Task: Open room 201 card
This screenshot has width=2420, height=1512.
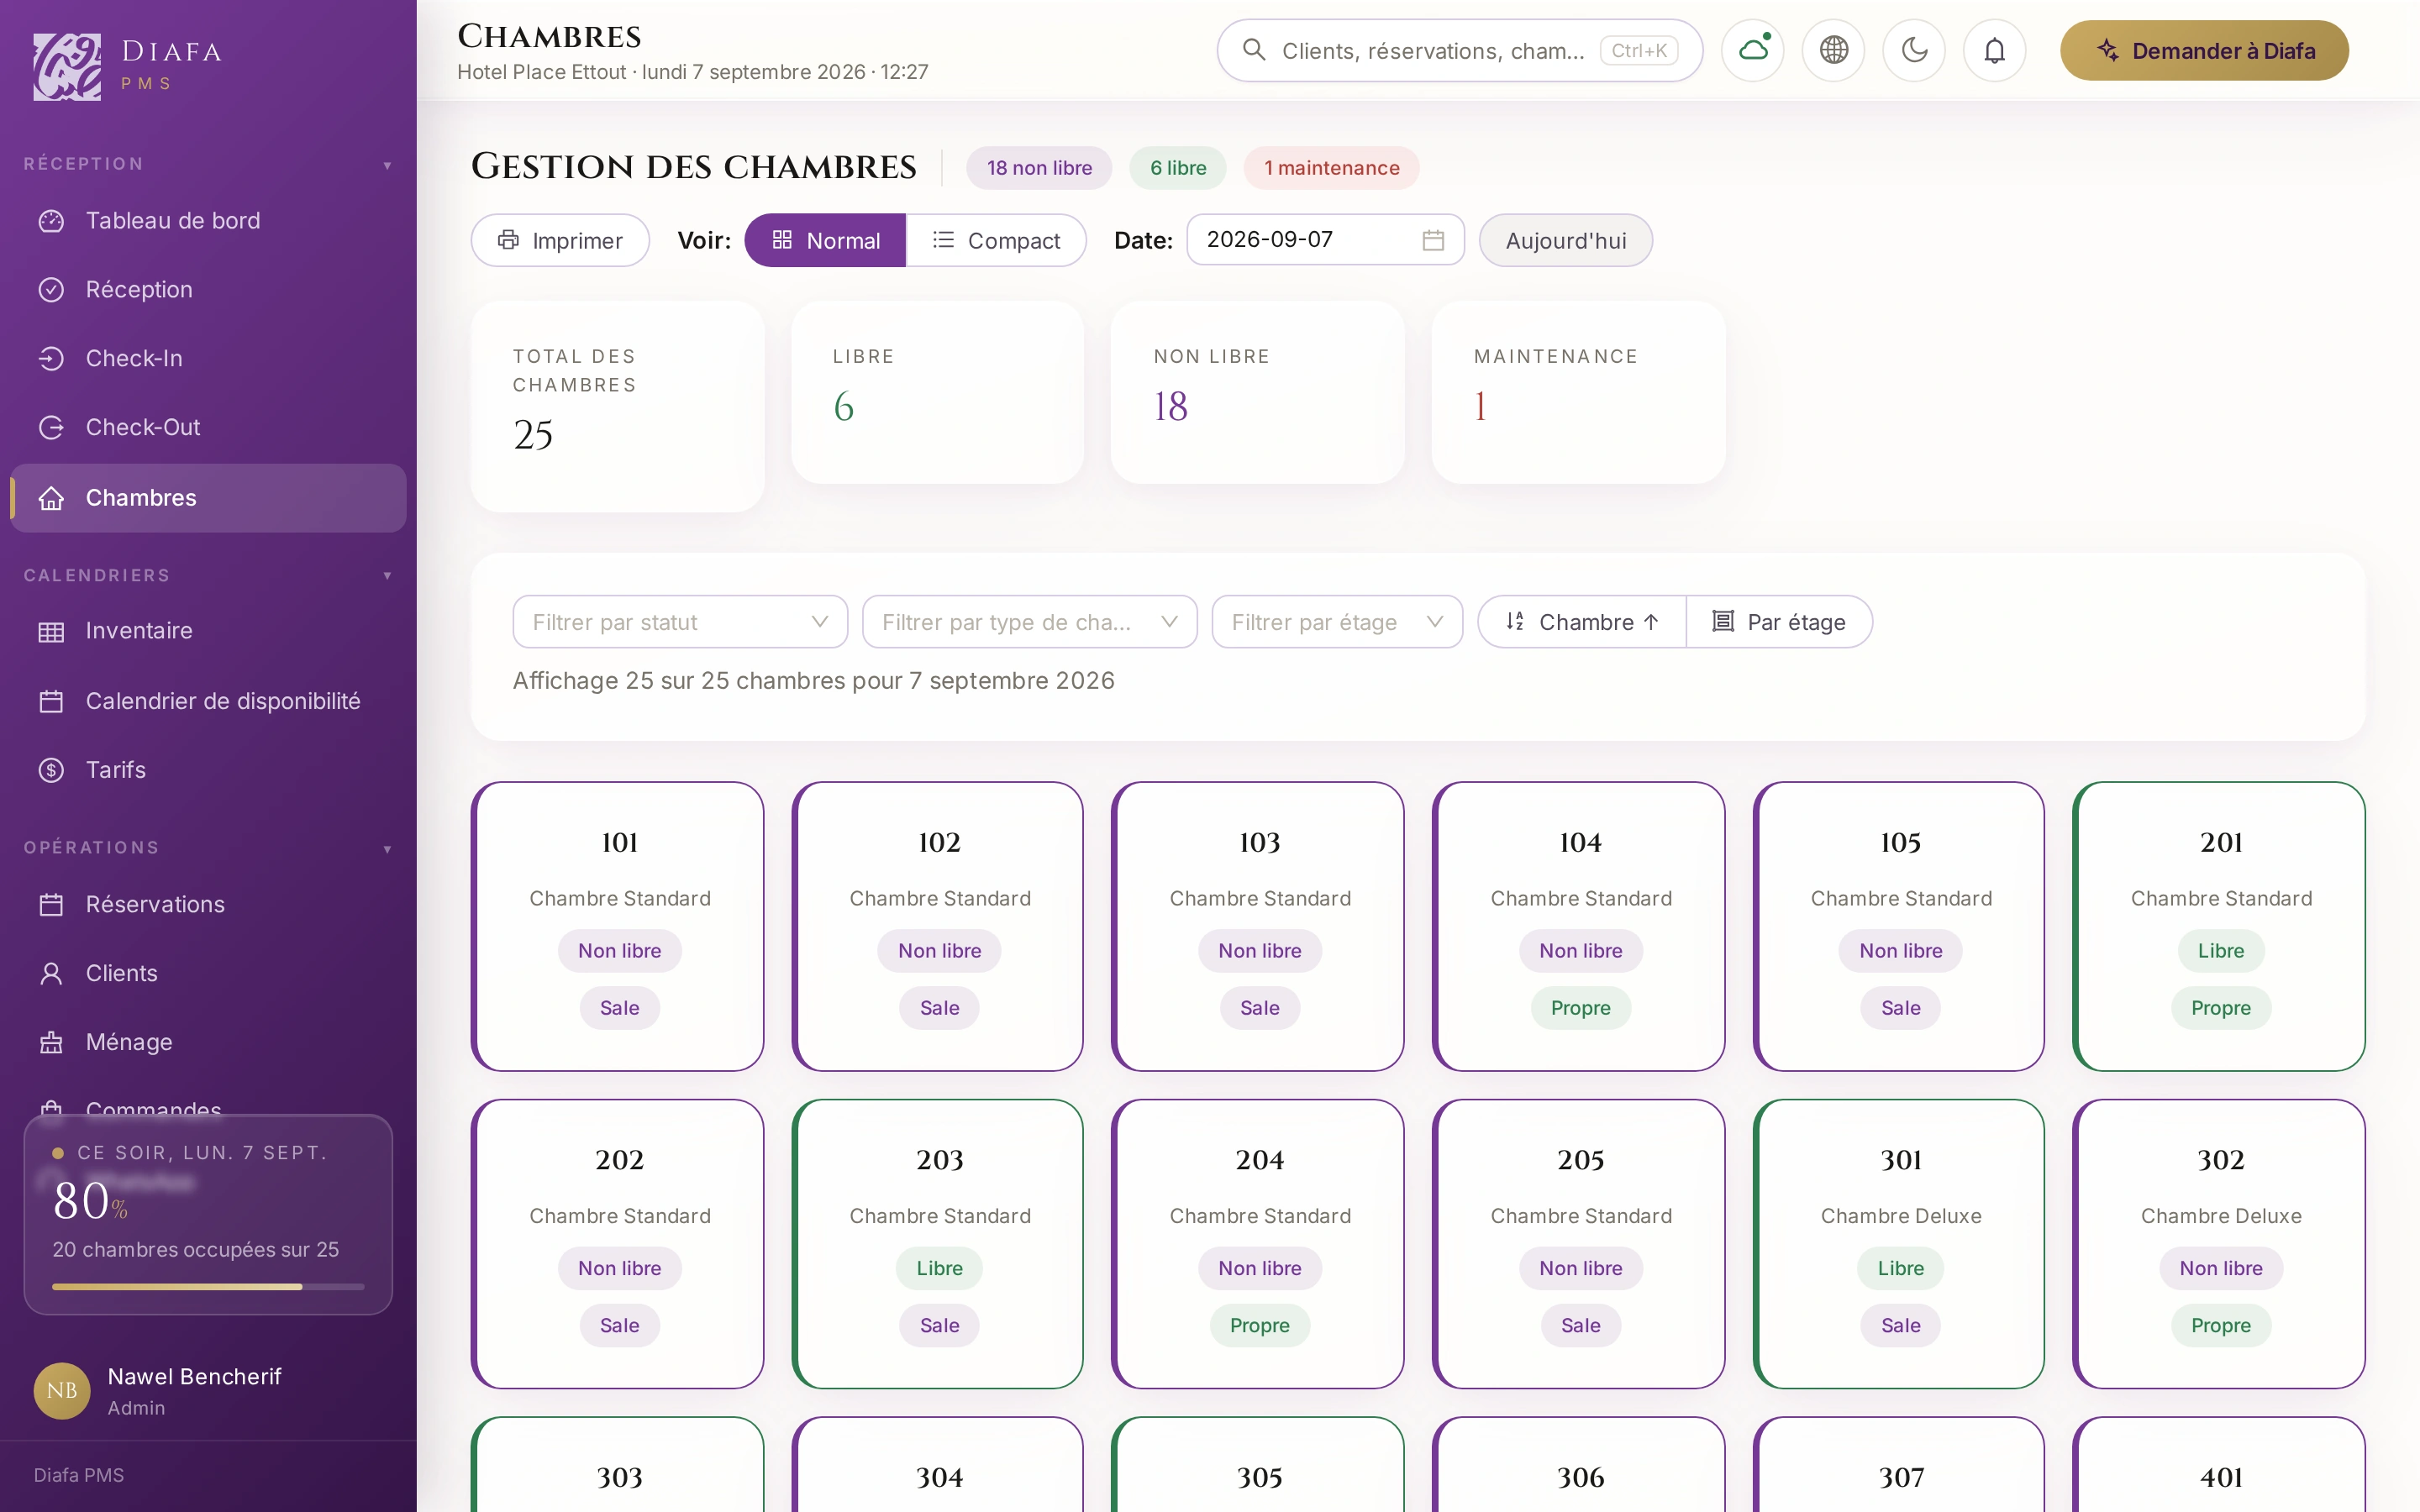Action: (2219, 926)
